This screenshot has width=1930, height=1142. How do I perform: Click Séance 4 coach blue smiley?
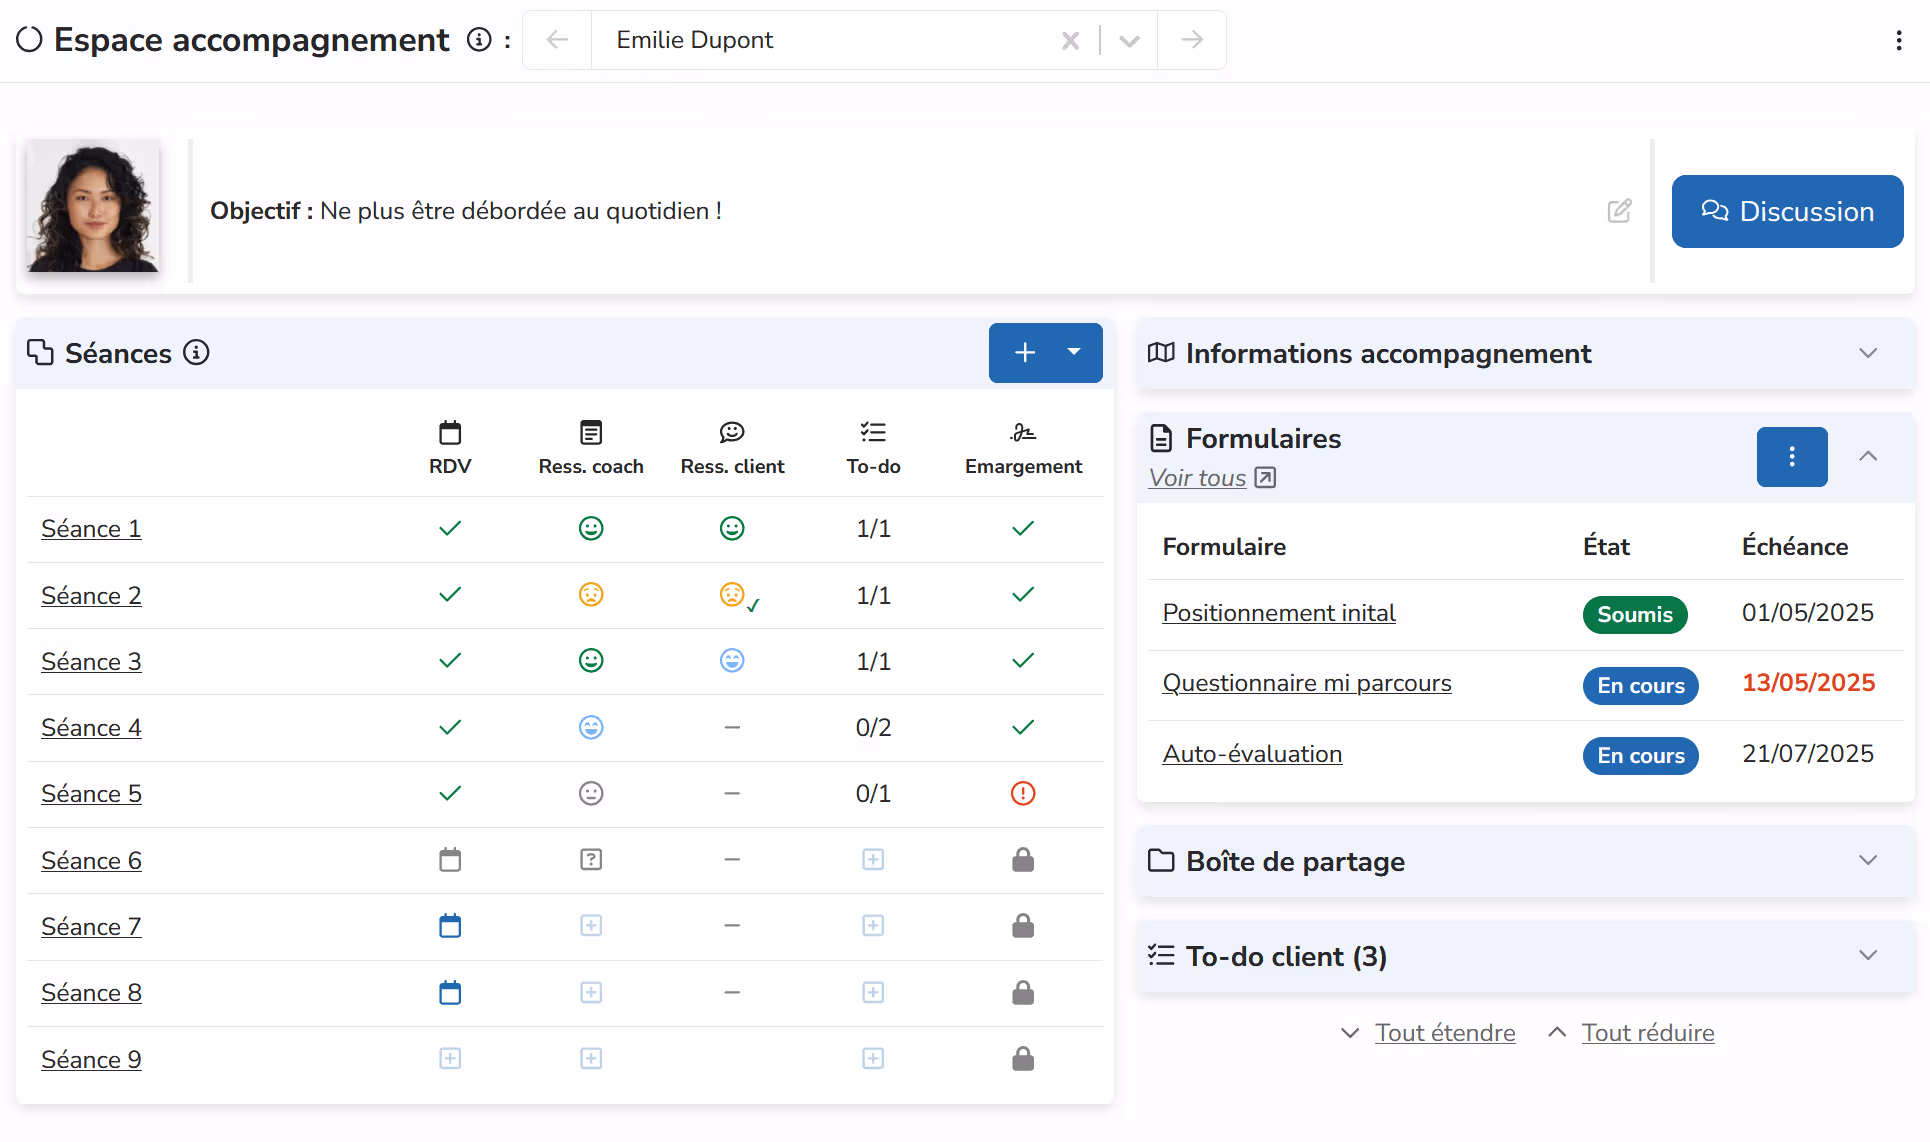pyautogui.click(x=591, y=727)
